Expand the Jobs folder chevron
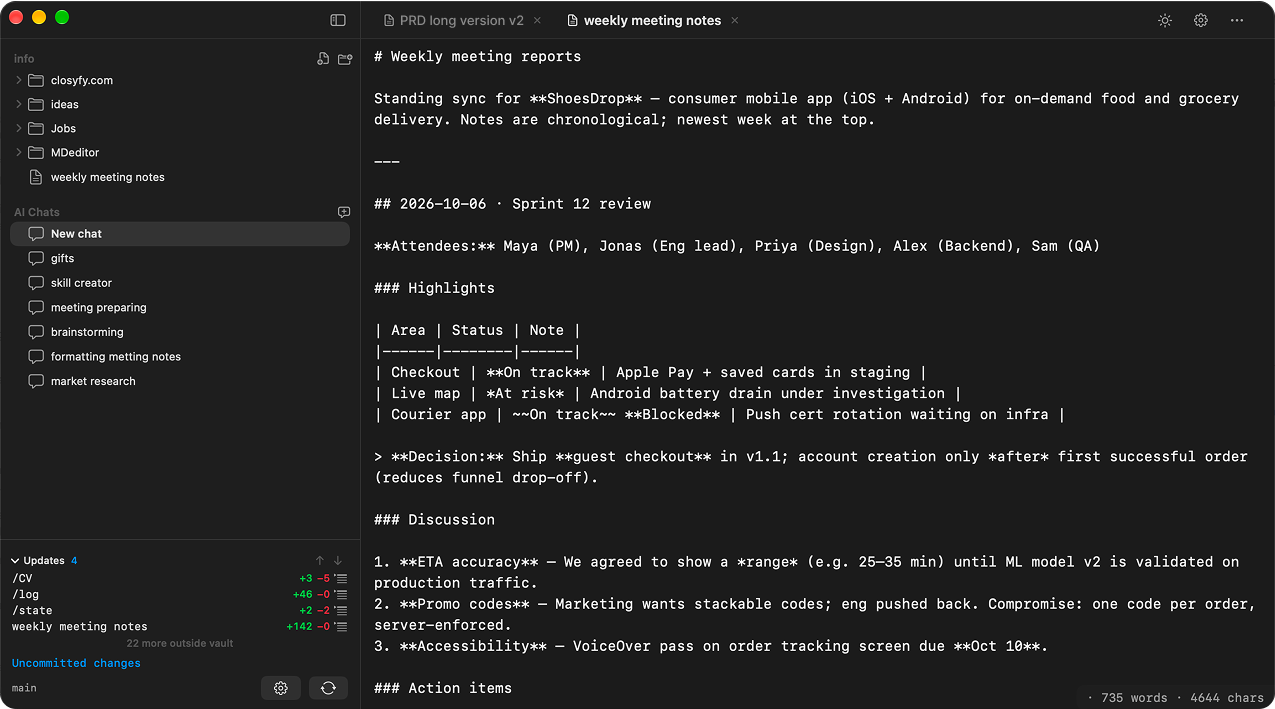This screenshot has width=1275, height=709. point(19,128)
